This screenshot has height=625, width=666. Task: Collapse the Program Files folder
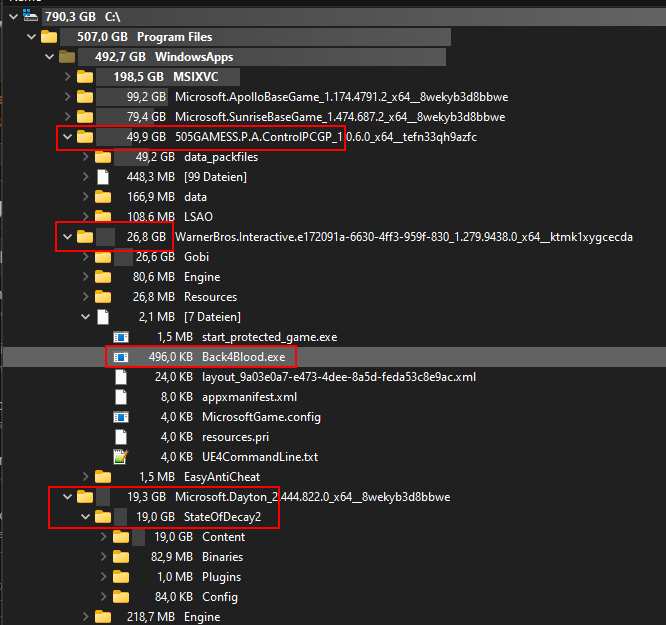pyautogui.click(x=31, y=37)
